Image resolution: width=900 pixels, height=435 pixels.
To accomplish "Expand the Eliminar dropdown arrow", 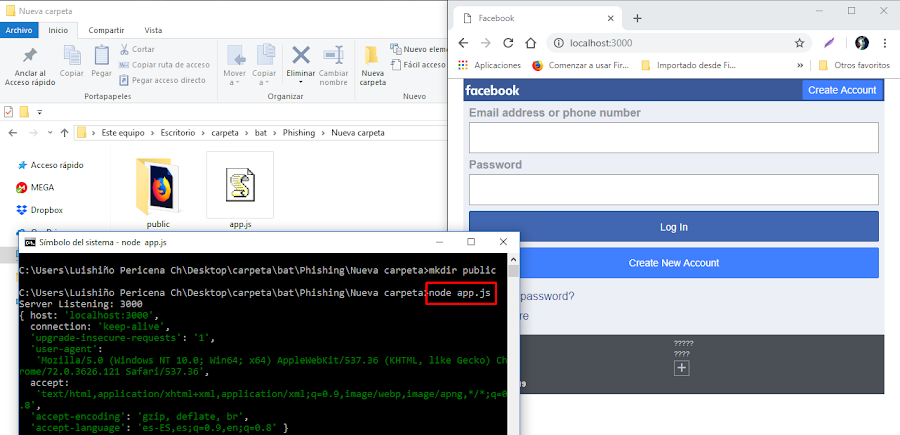I will 301,83.
